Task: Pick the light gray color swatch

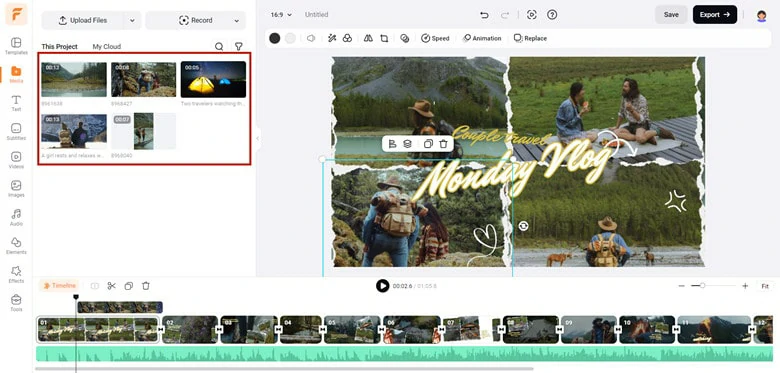Action: pos(291,38)
